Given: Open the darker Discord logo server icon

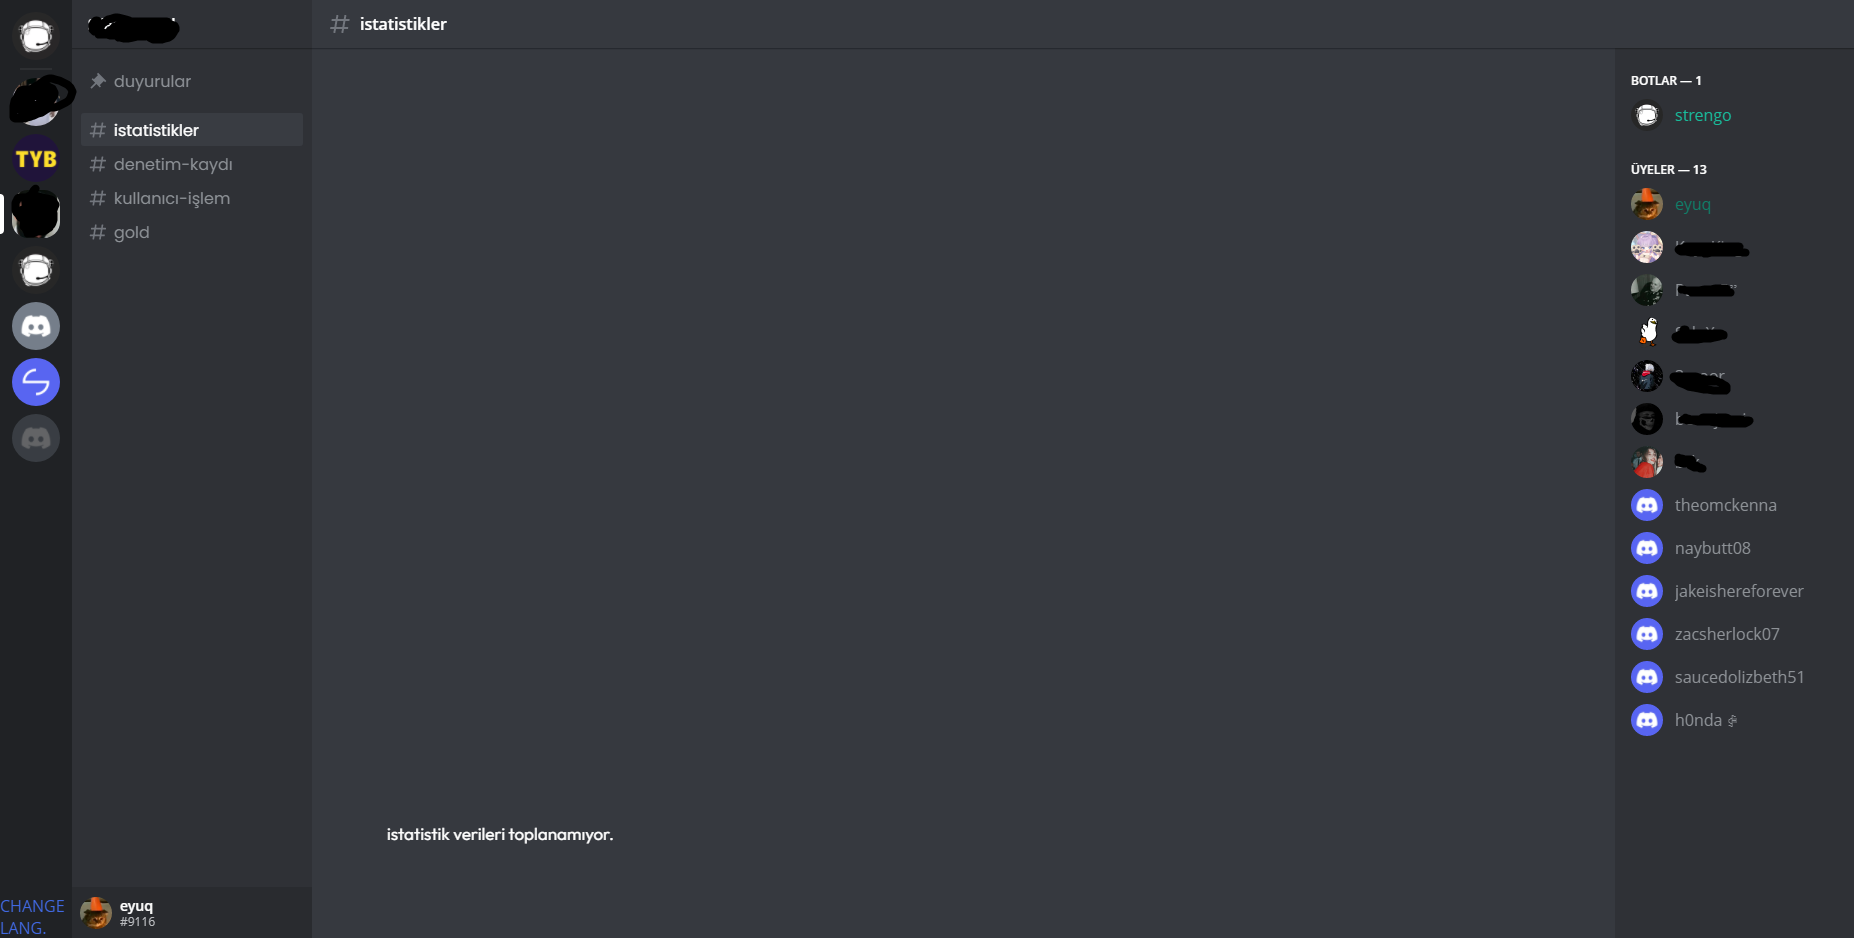Looking at the screenshot, I should [36, 438].
